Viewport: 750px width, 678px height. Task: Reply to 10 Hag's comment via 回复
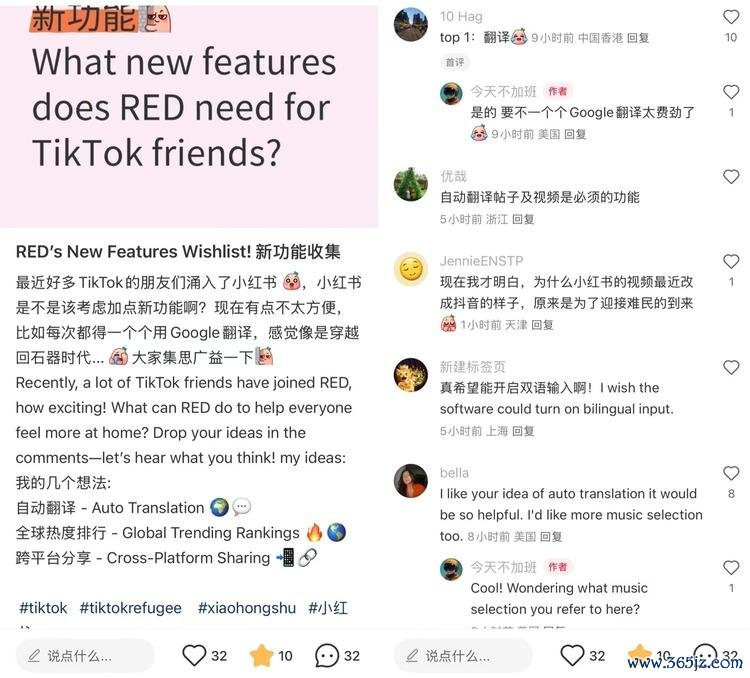point(638,38)
